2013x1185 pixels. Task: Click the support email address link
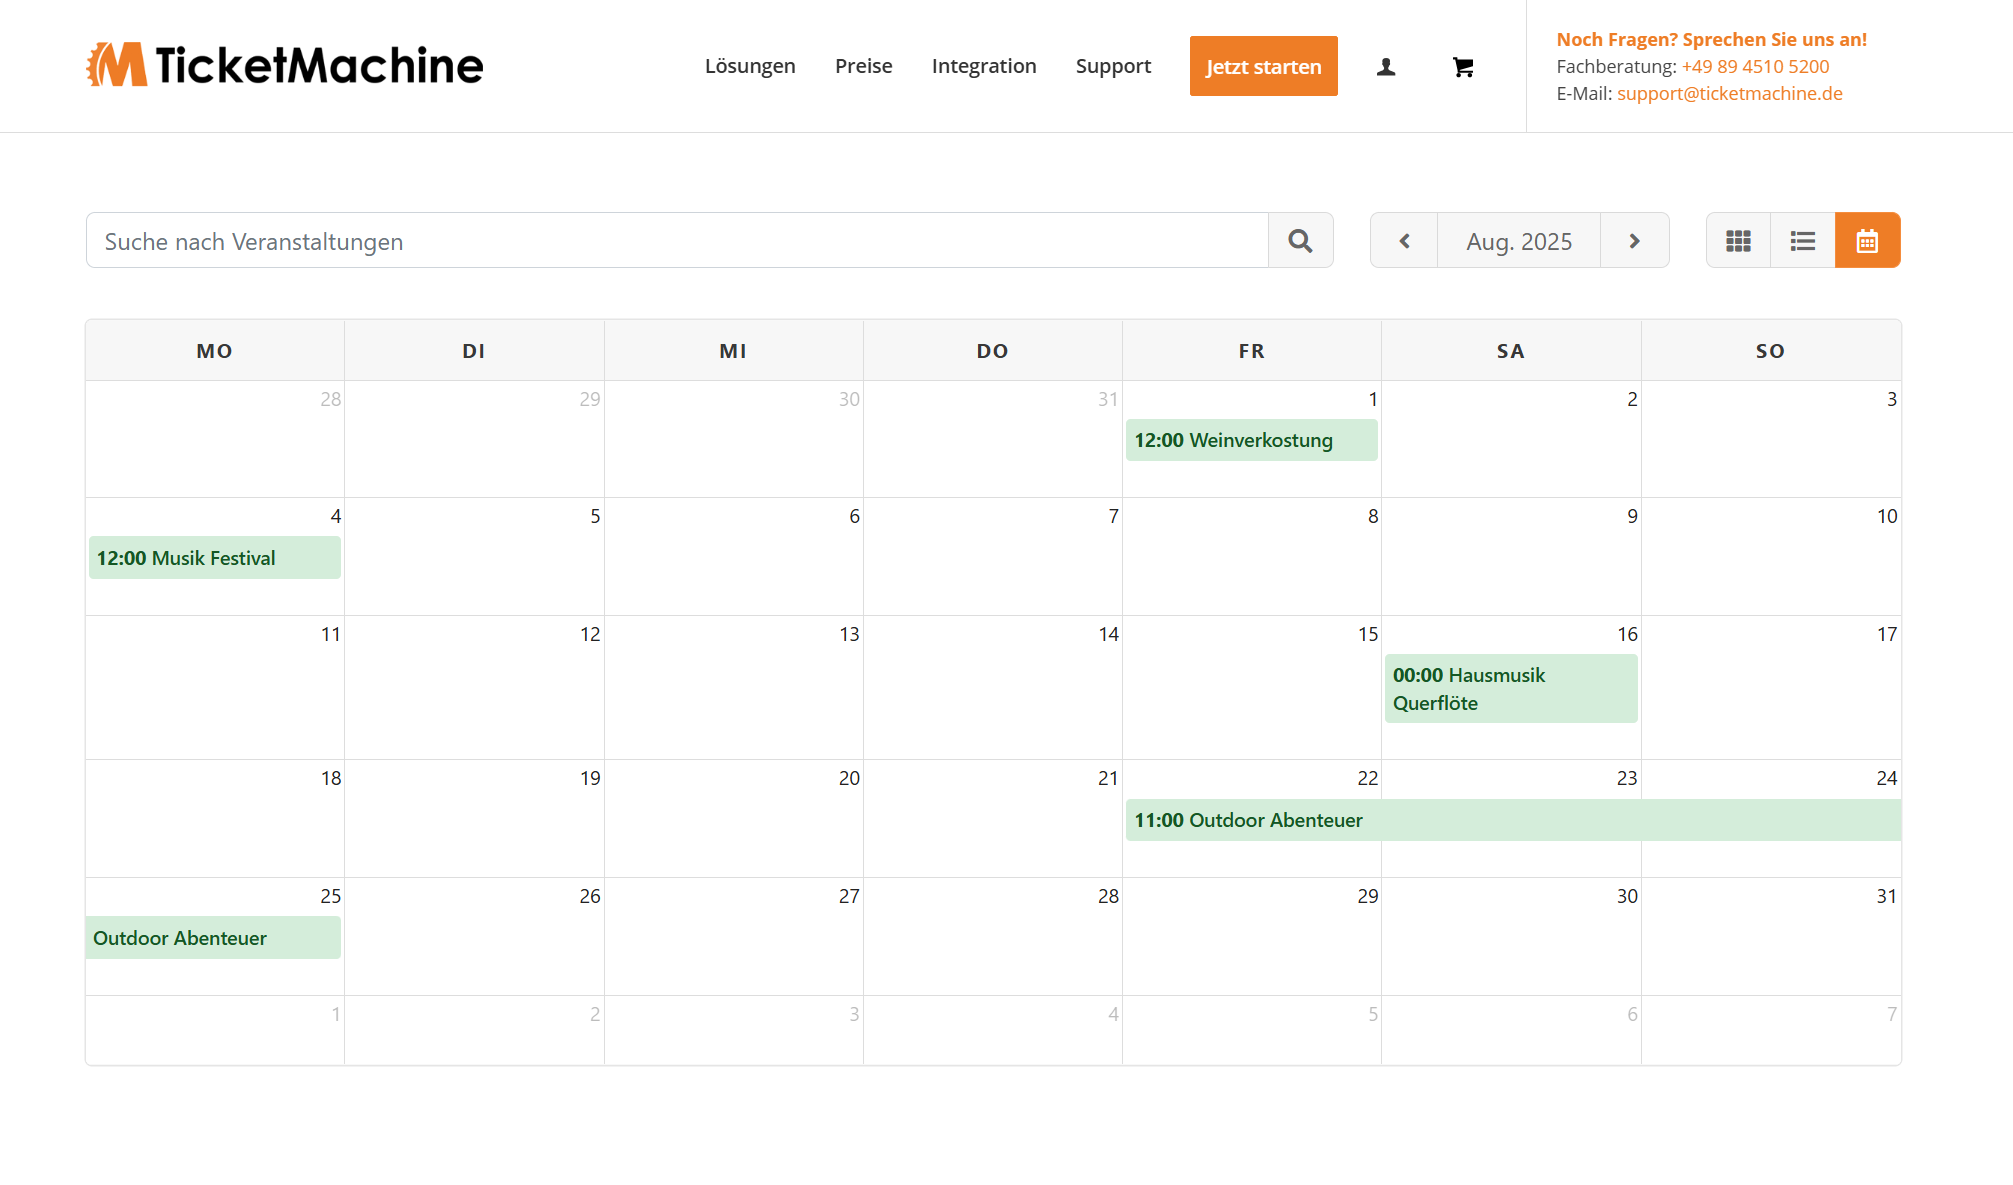tap(1729, 93)
